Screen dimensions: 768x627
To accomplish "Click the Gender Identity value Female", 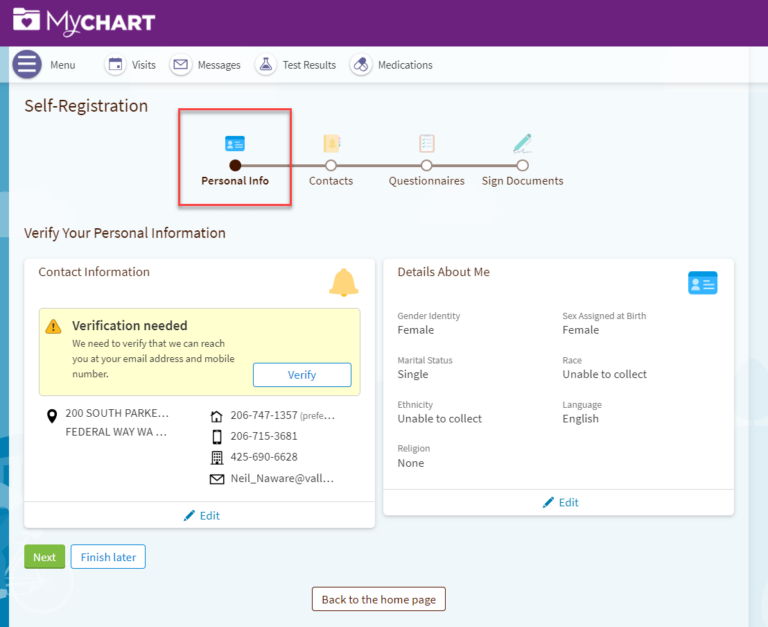I will (x=416, y=330).
